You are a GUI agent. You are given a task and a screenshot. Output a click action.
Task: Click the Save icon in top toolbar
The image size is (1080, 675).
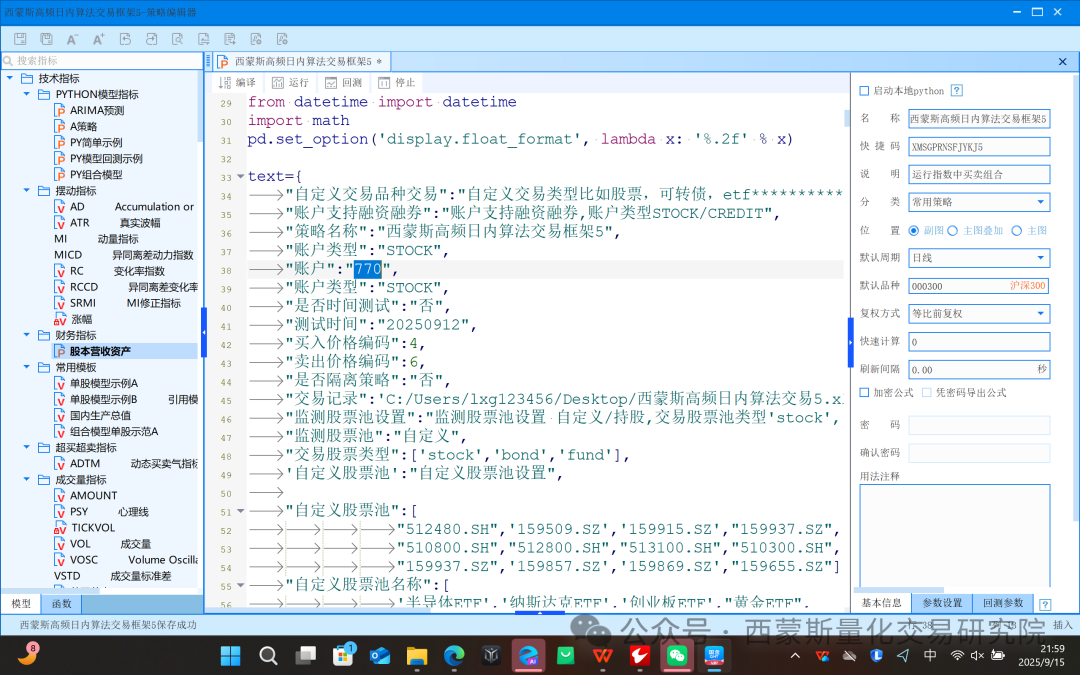click(x=20, y=39)
